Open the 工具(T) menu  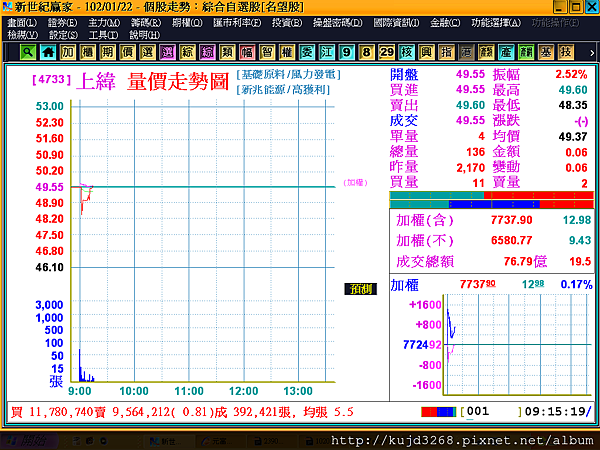[103, 35]
